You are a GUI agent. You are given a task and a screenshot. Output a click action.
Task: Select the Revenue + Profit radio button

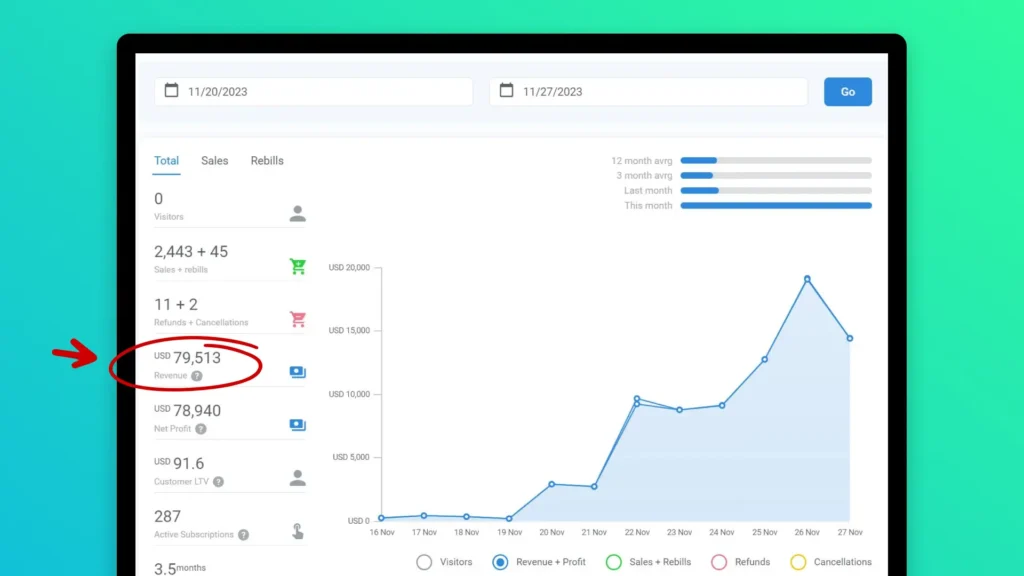point(500,562)
